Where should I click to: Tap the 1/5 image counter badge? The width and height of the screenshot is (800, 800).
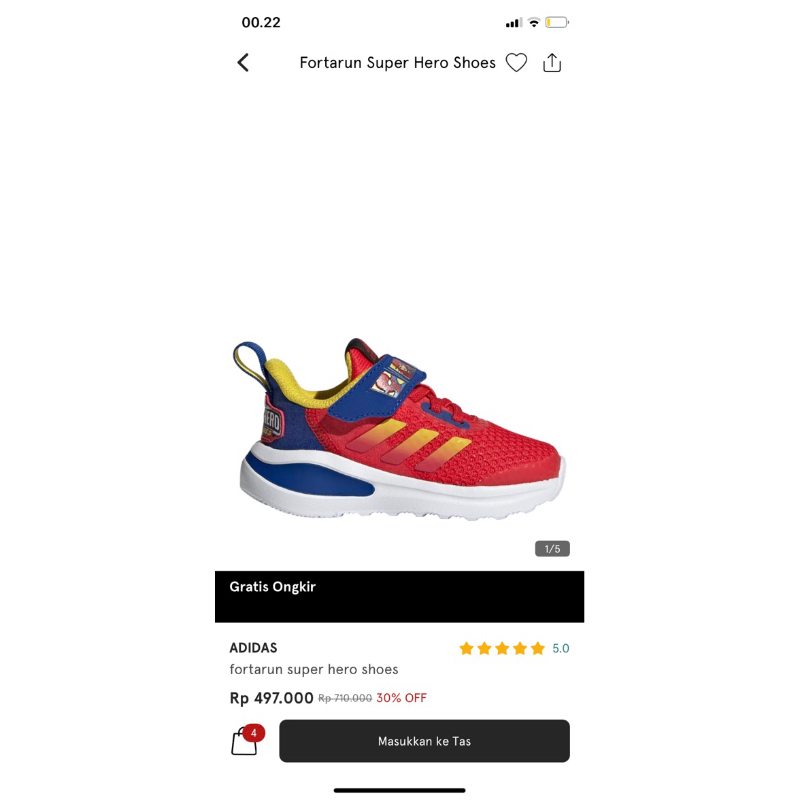(x=552, y=548)
